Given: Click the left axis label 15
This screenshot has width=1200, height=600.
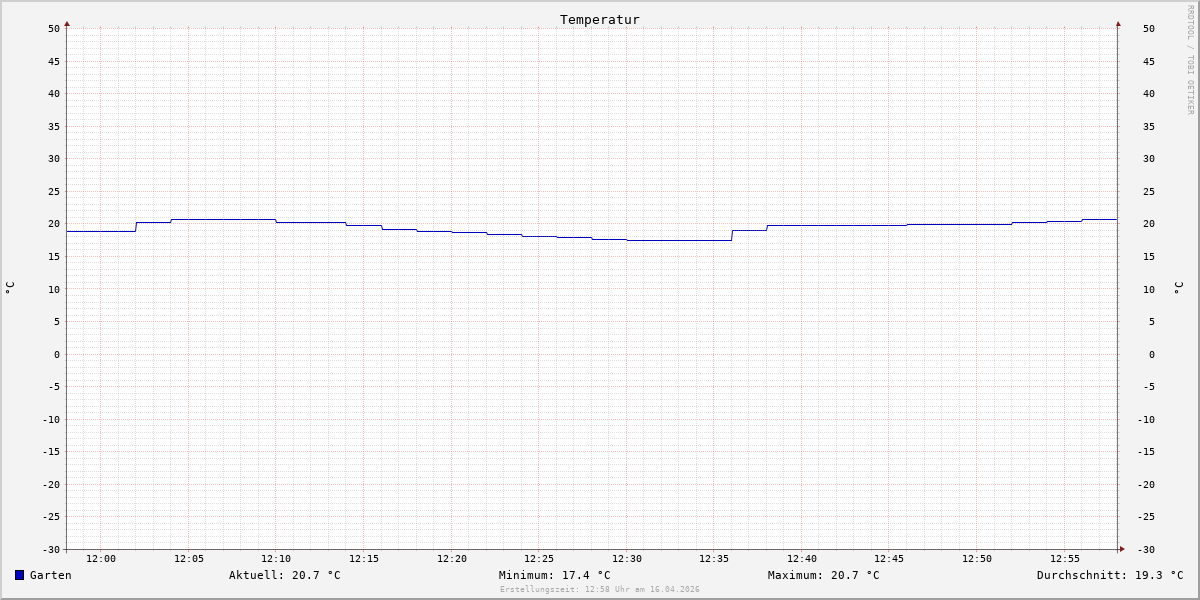Looking at the screenshot, I should 54,257.
